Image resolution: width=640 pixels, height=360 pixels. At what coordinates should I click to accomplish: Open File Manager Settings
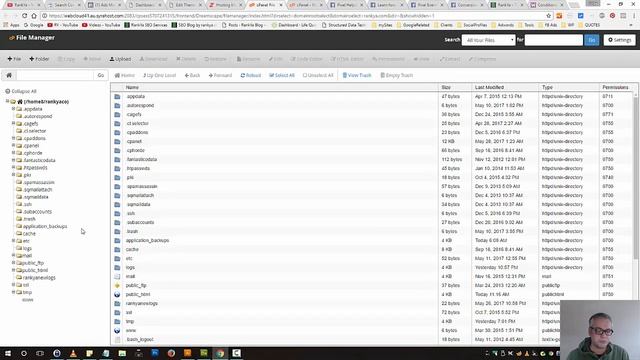coord(619,40)
